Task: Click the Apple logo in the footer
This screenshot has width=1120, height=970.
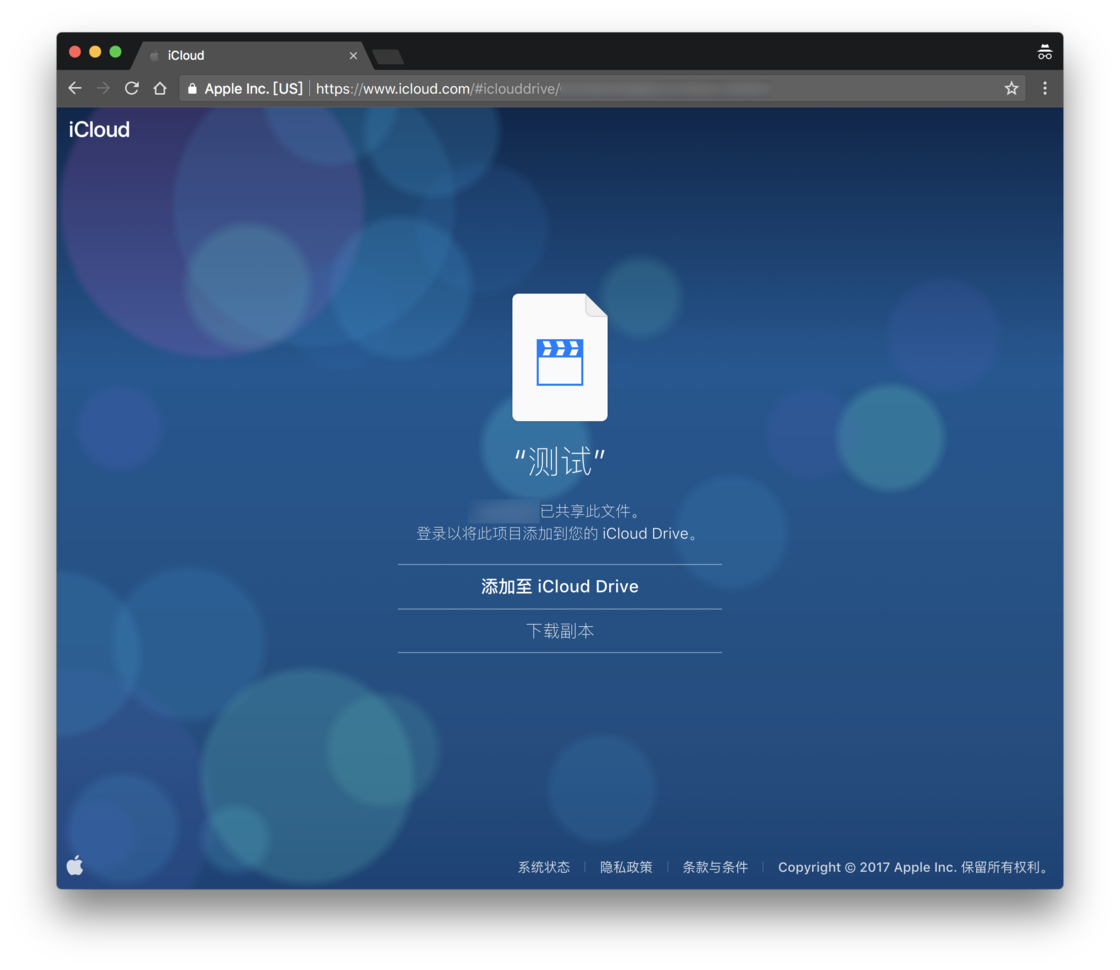Action: coord(74,866)
